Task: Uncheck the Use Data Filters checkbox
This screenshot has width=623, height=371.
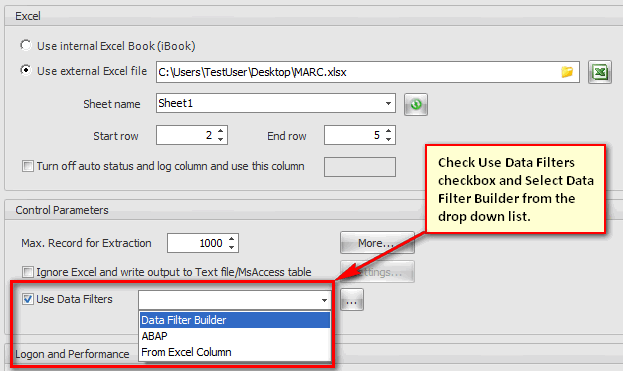Action: pyautogui.click(x=28, y=299)
